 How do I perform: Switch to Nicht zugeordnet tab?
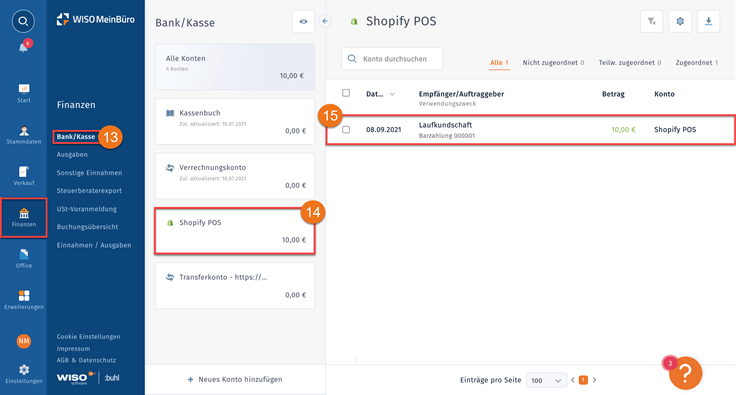(x=553, y=63)
